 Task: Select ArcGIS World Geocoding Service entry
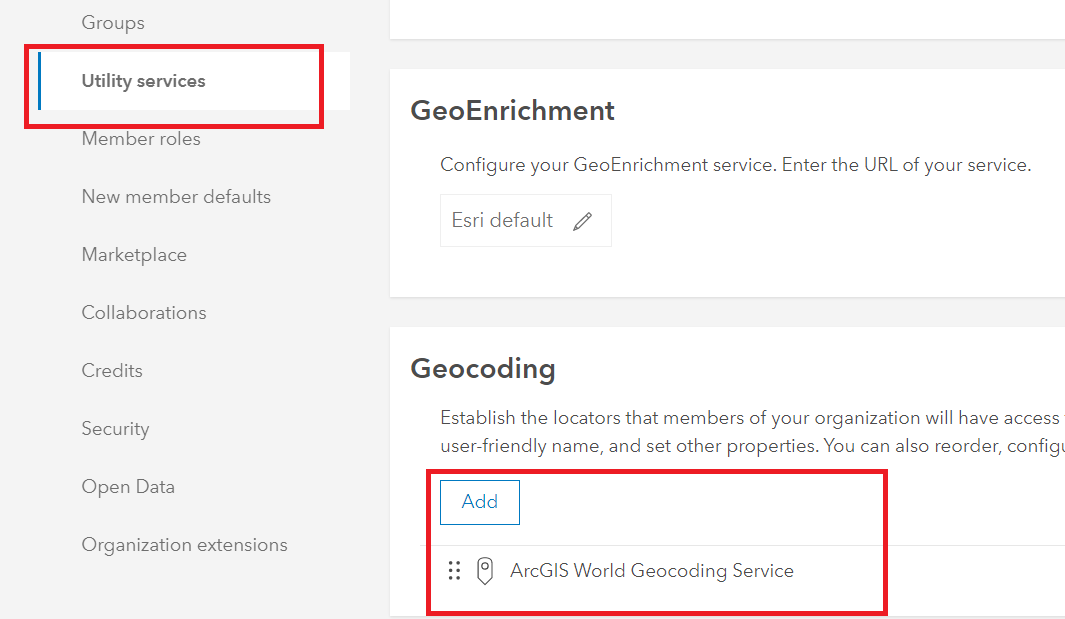tap(651, 571)
